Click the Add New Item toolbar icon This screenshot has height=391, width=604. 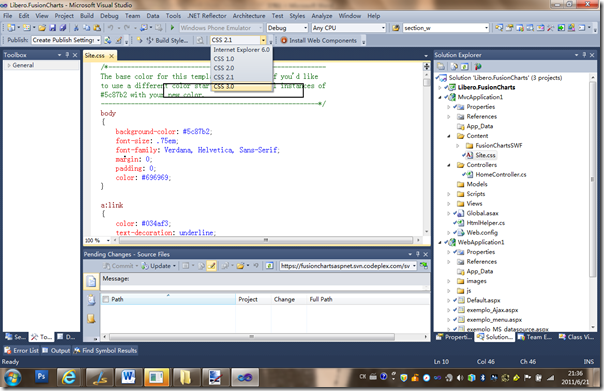pos(27,28)
